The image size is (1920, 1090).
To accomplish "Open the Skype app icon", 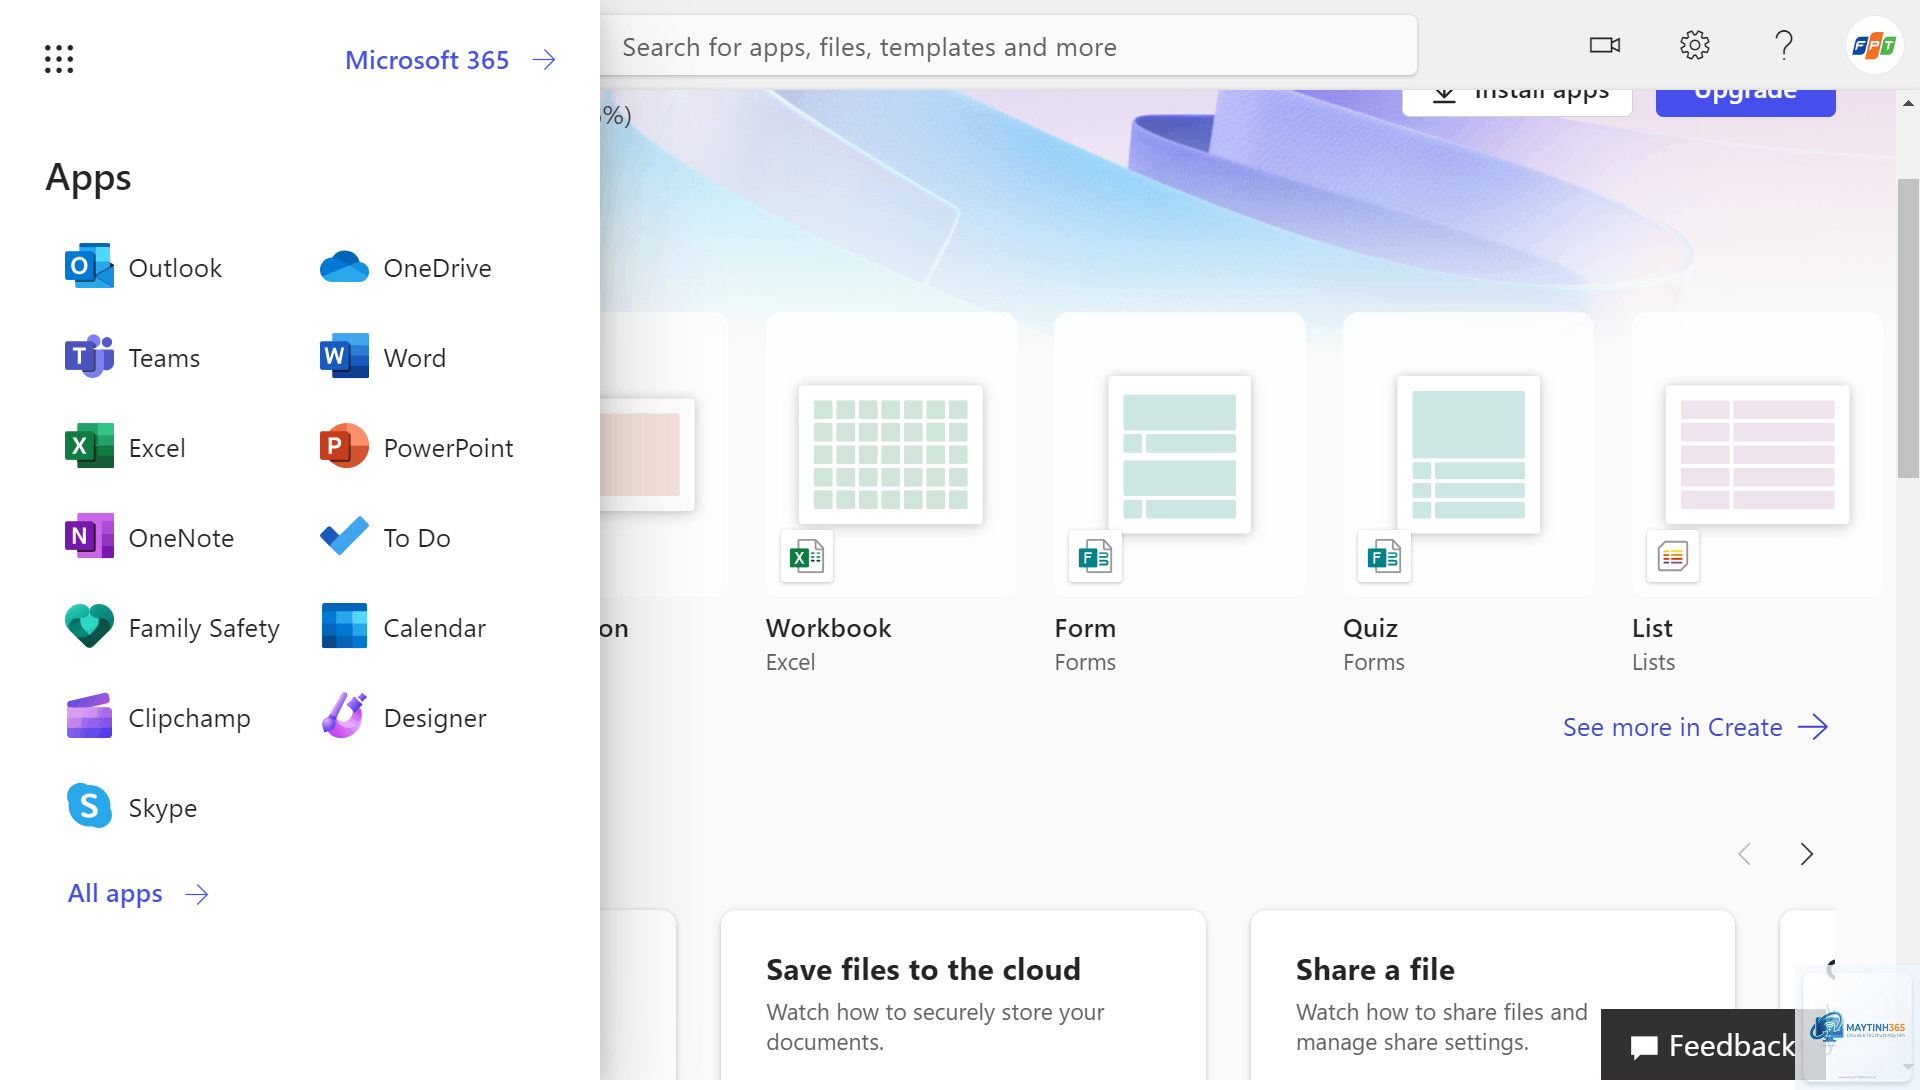I will [89, 806].
